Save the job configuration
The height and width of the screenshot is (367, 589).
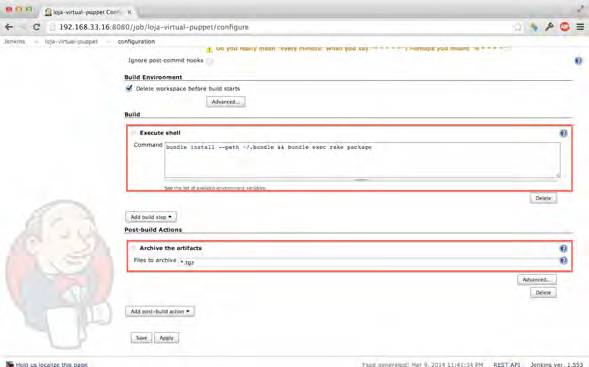coord(141,338)
